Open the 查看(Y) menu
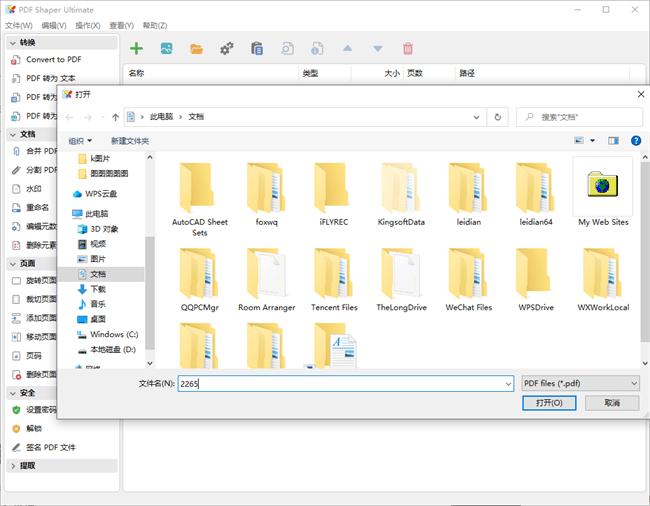This screenshot has width=650, height=506. pos(121,26)
